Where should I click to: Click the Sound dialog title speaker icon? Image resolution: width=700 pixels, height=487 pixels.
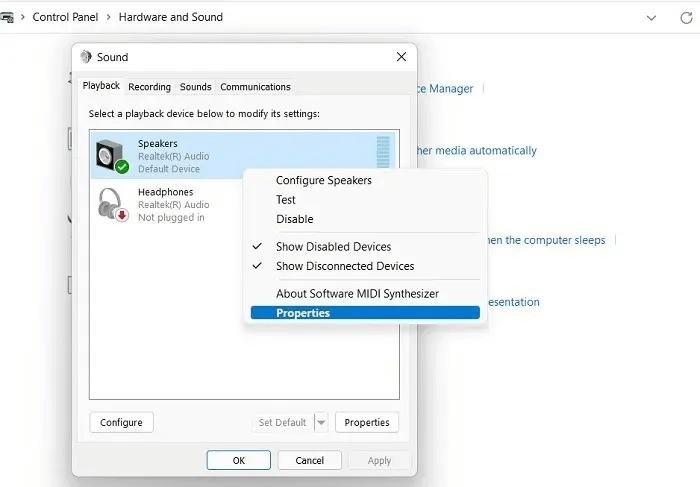86,57
